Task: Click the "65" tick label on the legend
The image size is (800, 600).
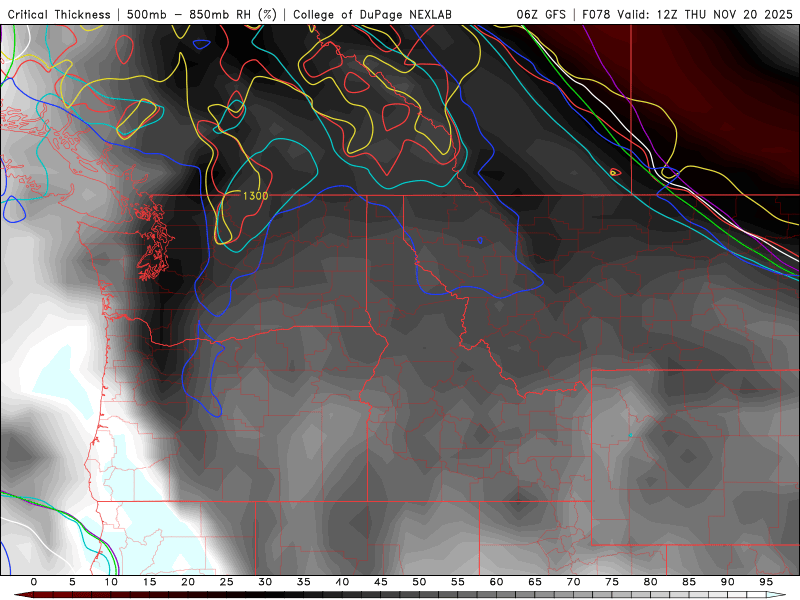Action: click(x=535, y=582)
